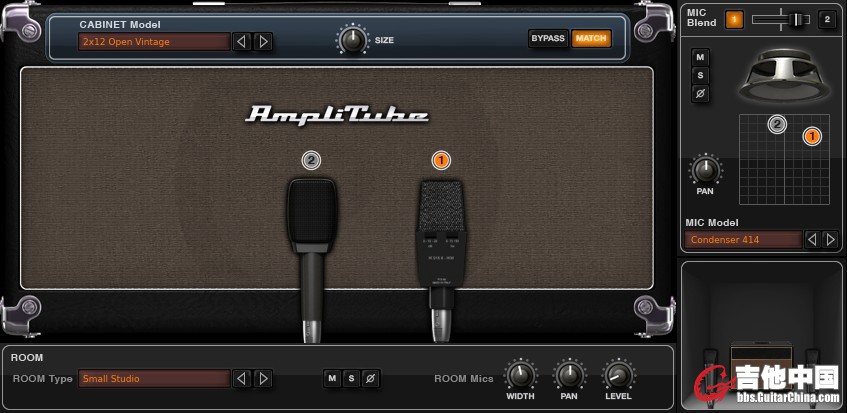Click the ROOM Mics WIDTH knob
The width and height of the screenshot is (847, 413).
(x=520, y=375)
